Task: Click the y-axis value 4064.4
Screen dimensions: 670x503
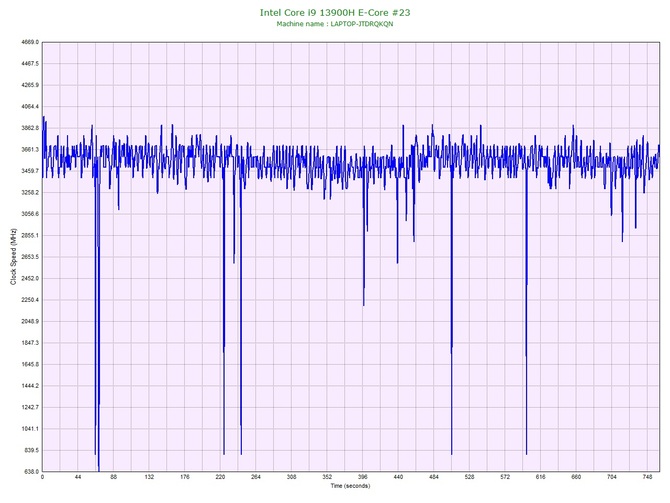Action: click(30, 106)
